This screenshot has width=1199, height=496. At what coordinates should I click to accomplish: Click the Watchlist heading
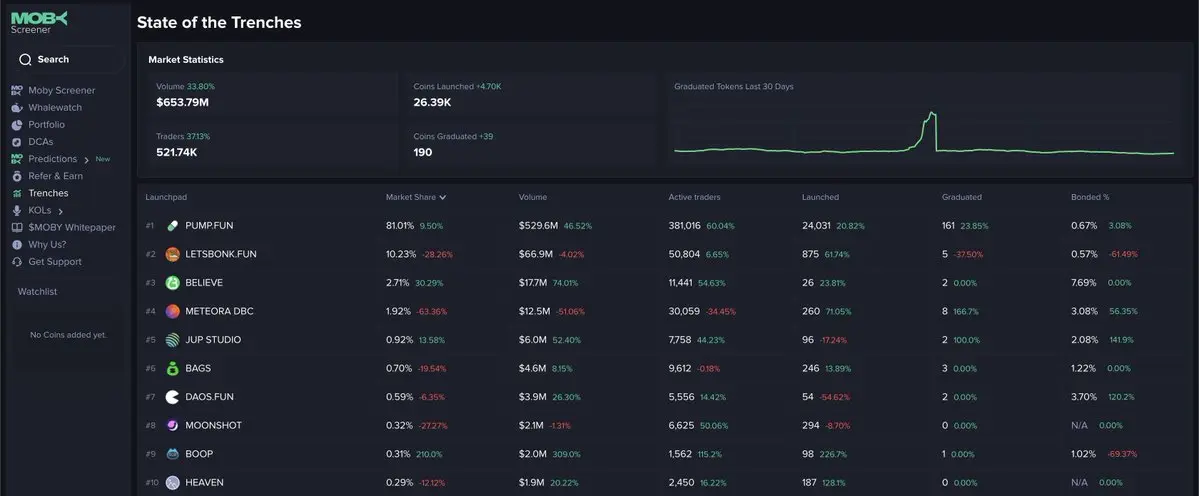[37, 292]
